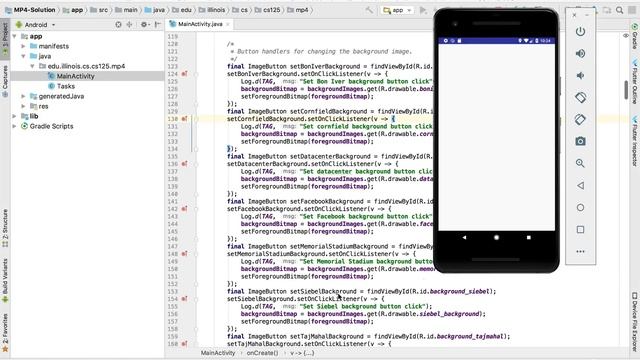
Task: Collapse the app module tree node
Action: pyautogui.click(x=15, y=36)
